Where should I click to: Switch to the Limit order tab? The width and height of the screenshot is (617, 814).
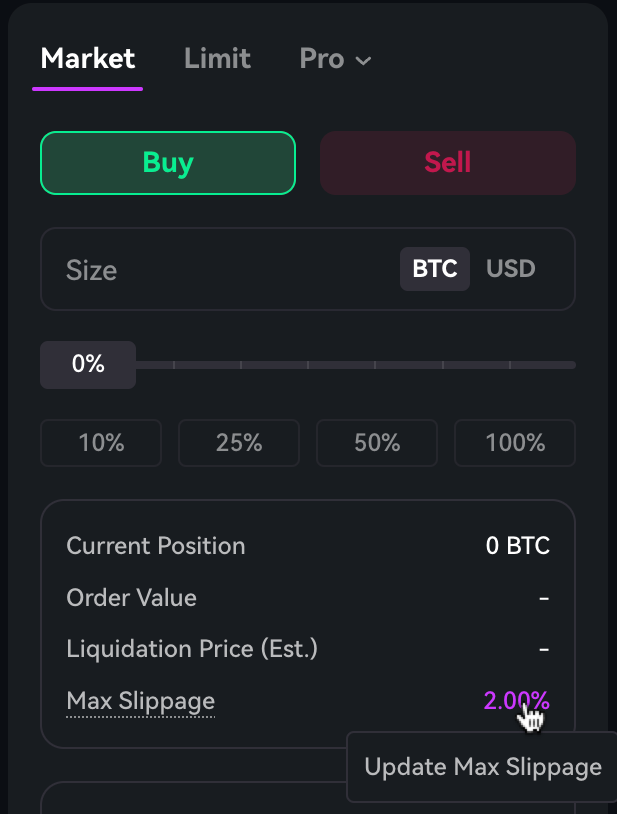point(217,59)
